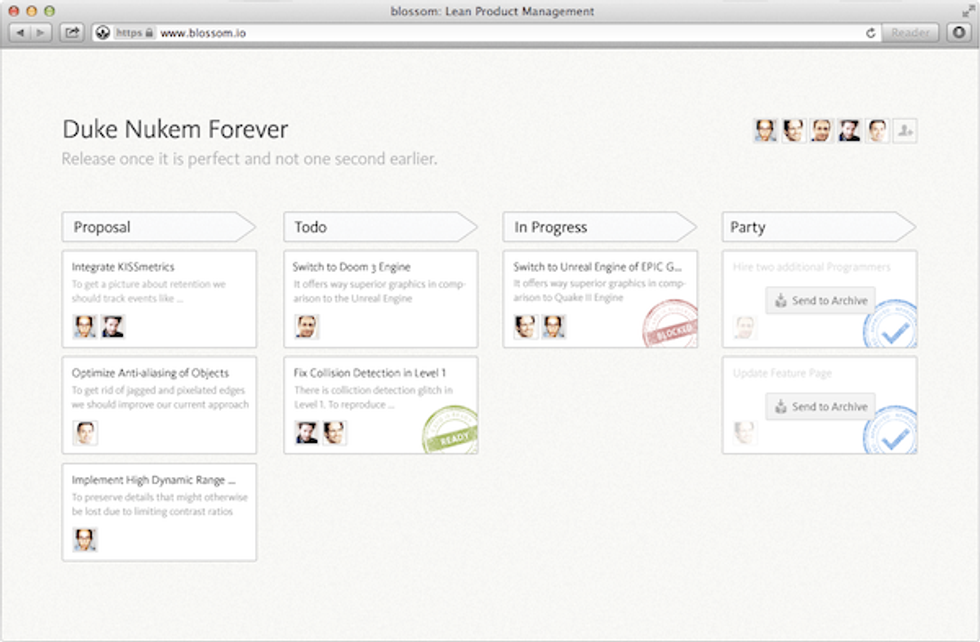
Task: Open Optimize Anti-aliasing of Objects card
Action: pos(159,405)
